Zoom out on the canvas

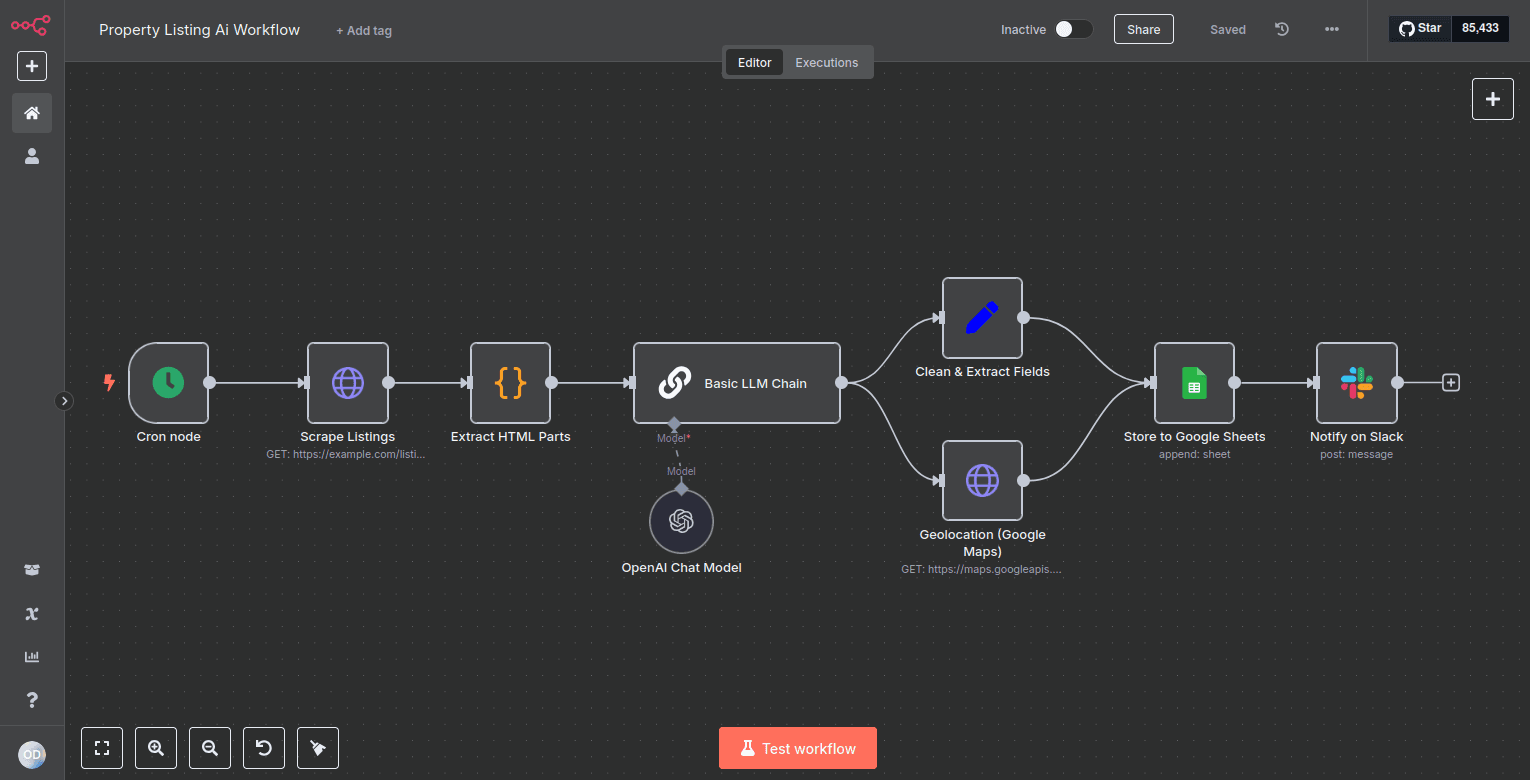tap(210, 748)
